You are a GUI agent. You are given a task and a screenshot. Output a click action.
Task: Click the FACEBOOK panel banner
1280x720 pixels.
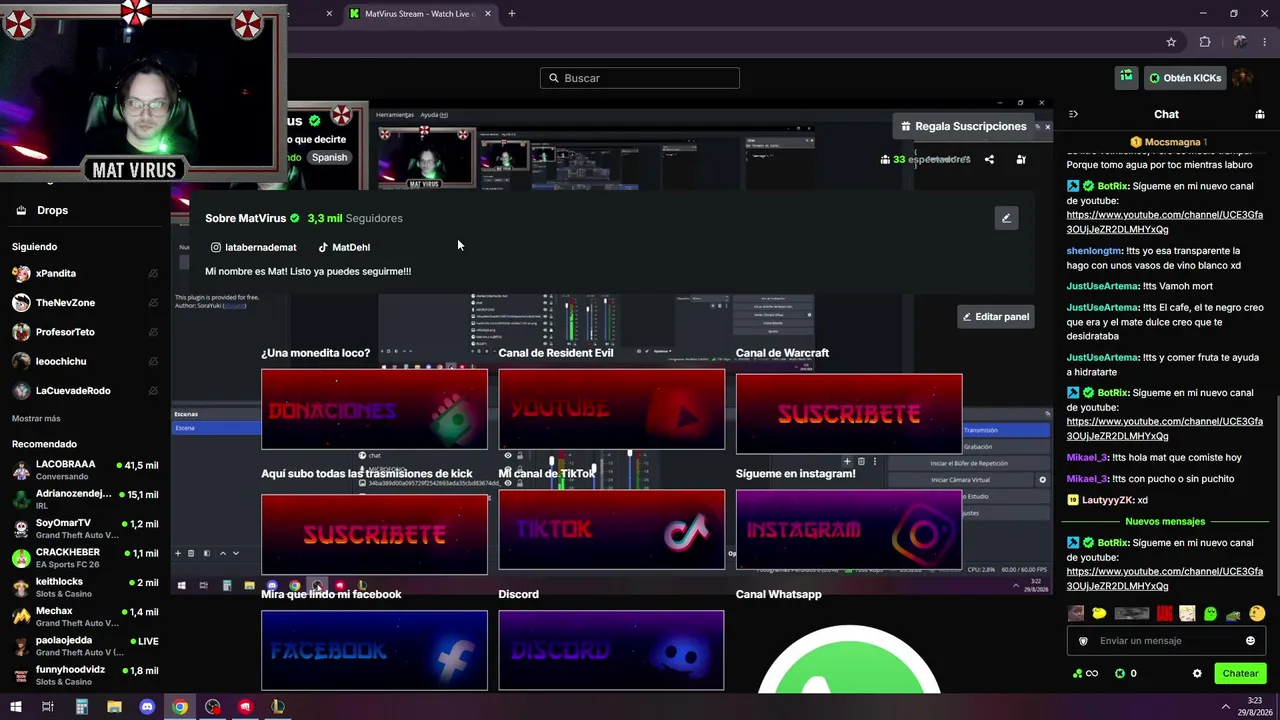(x=374, y=651)
